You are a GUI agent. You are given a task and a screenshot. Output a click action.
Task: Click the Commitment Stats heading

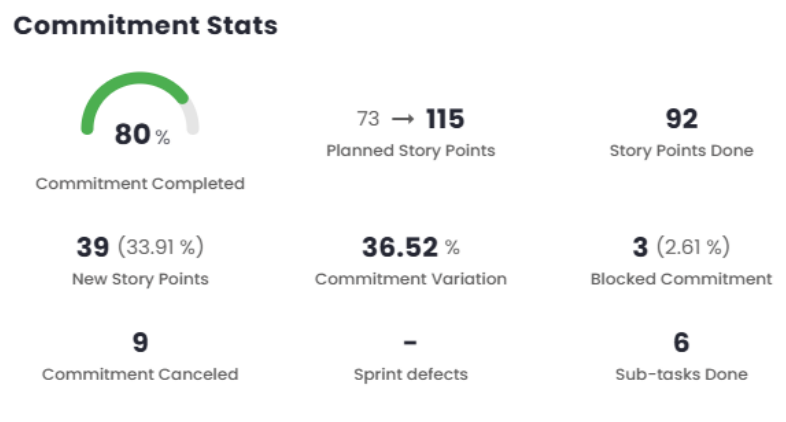click(x=145, y=26)
